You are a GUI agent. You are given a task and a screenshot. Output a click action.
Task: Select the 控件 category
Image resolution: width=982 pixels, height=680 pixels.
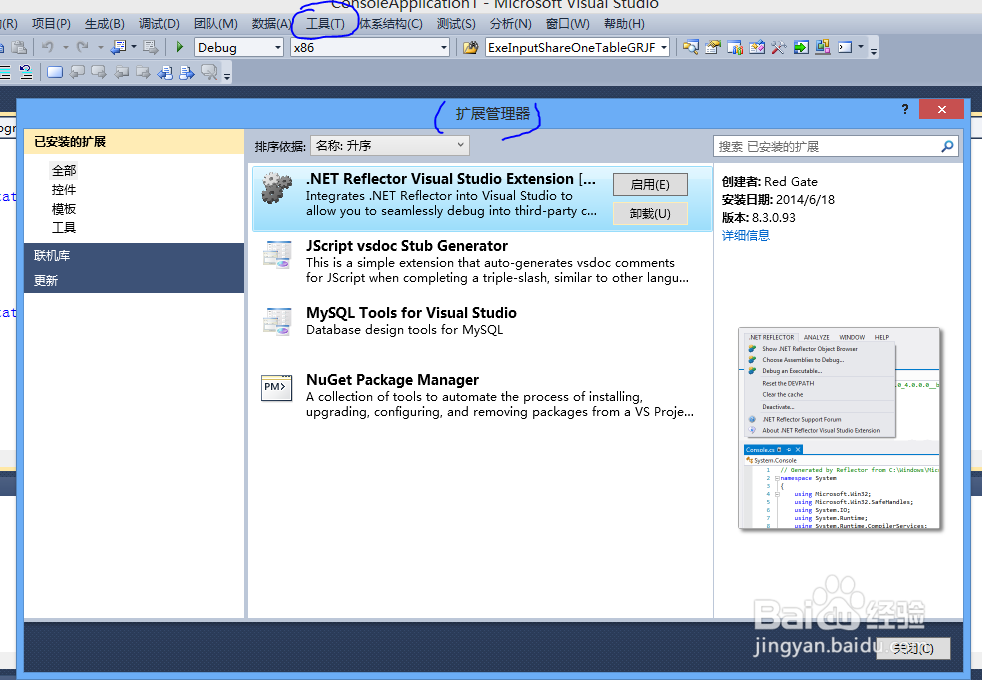[x=64, y=190]
